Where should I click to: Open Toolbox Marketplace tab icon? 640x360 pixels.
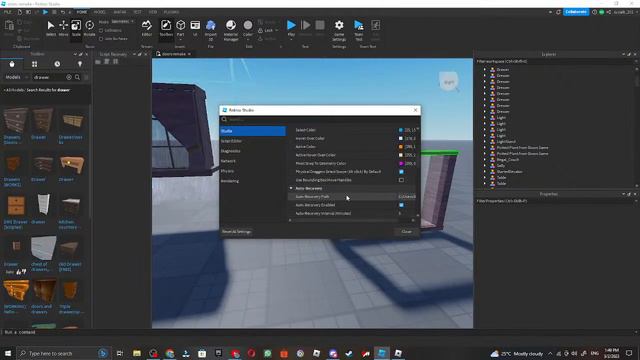coord(12,64)
